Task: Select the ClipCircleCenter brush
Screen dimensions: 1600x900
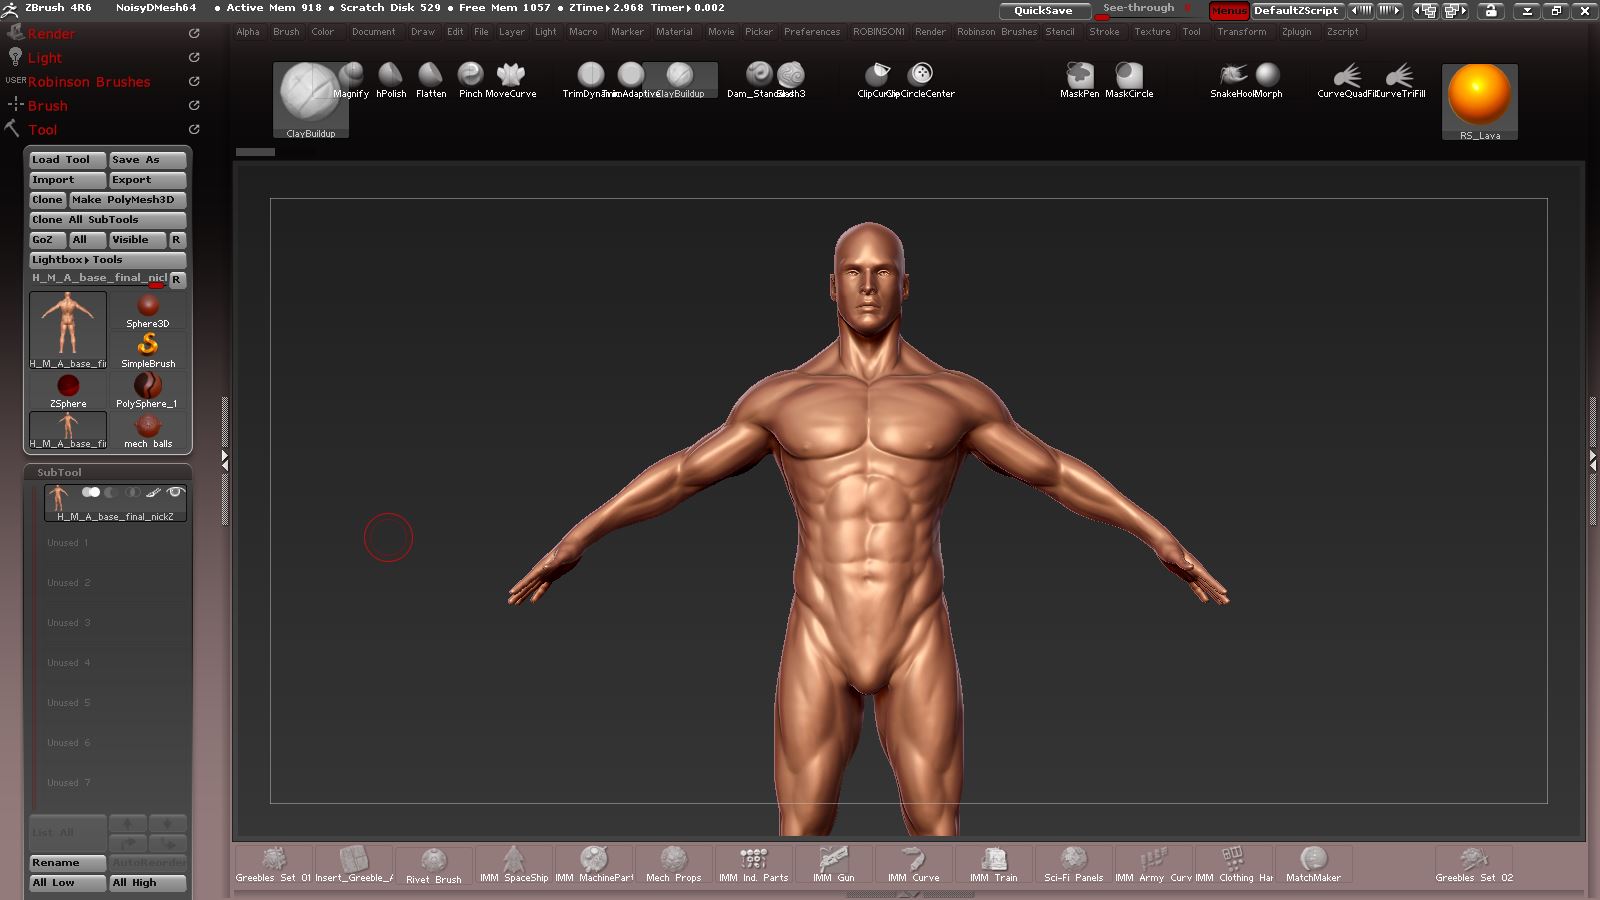Action: pyautogui.click(x=921, y=80)
